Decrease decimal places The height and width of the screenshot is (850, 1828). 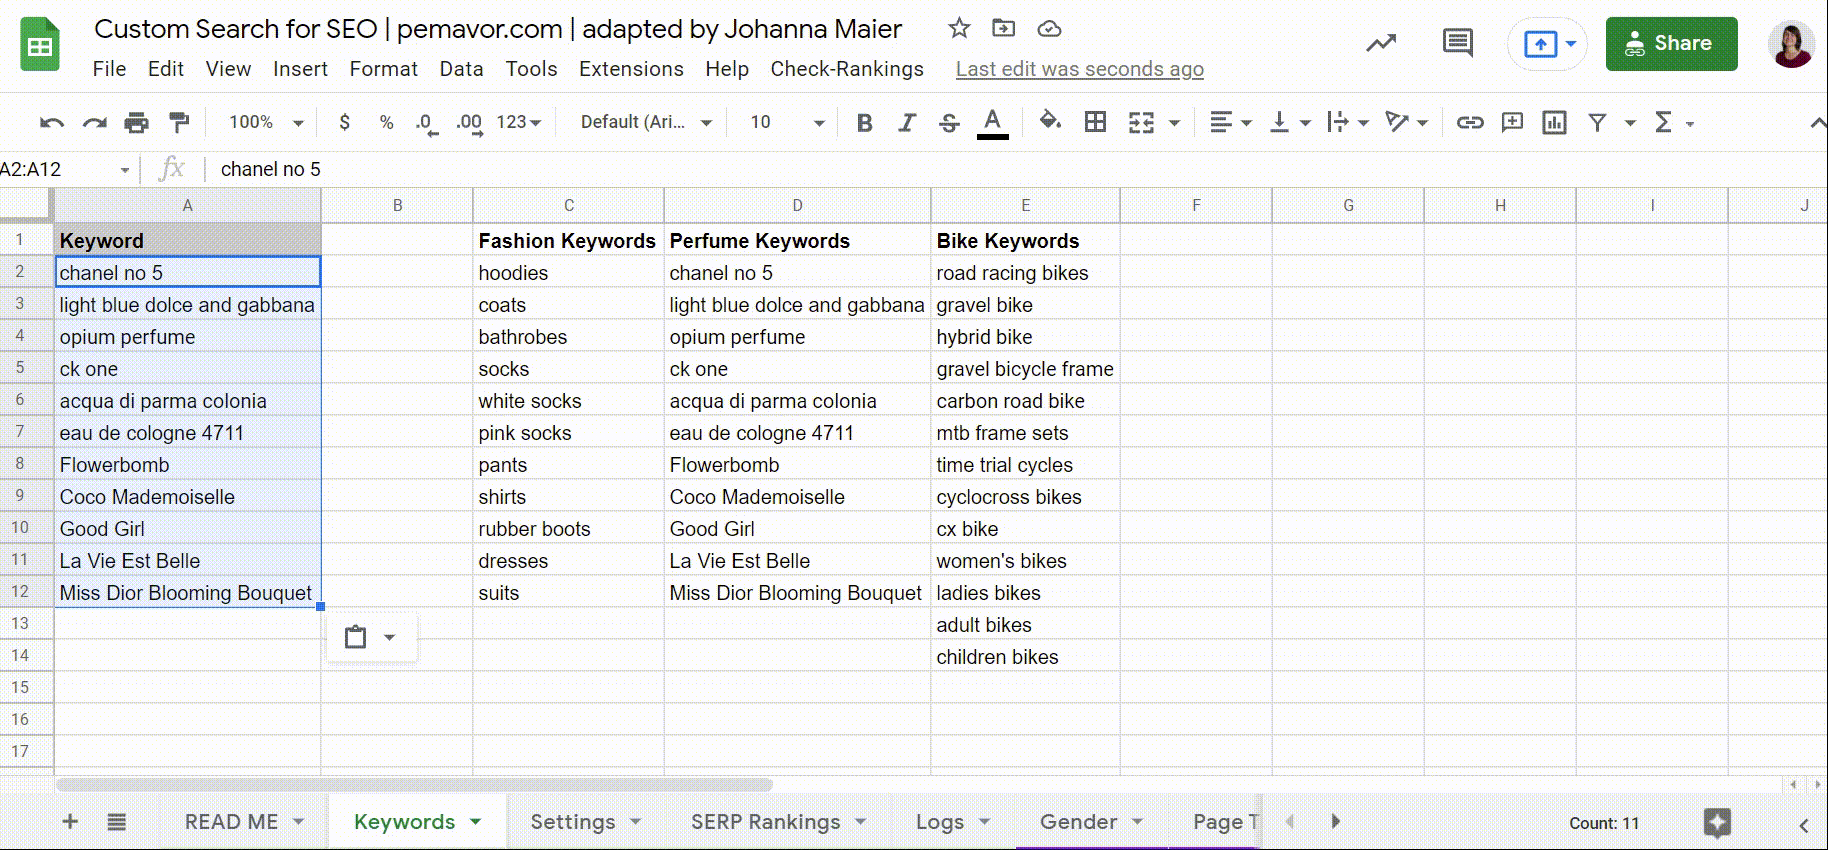426,123
